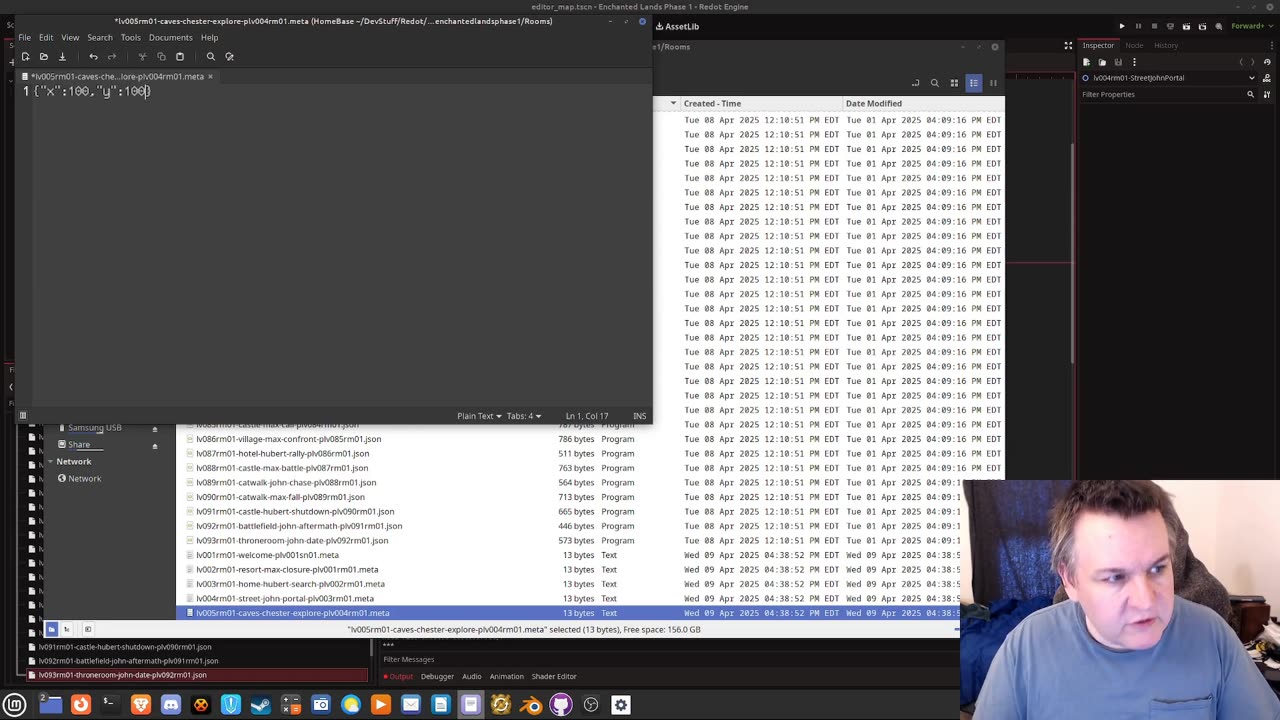
Task: Select lv086rm01-village-max-confront json file
Action: (288, 439)
